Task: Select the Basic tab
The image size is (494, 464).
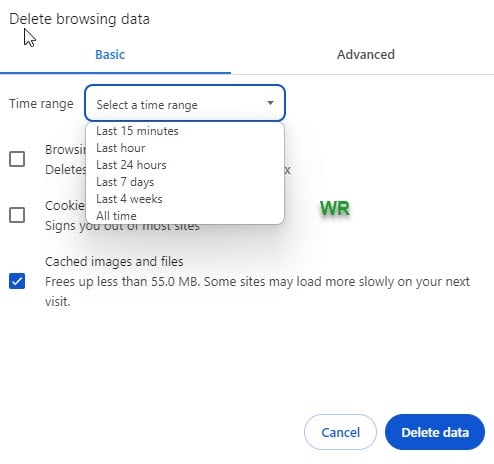Action: point(110,55)
